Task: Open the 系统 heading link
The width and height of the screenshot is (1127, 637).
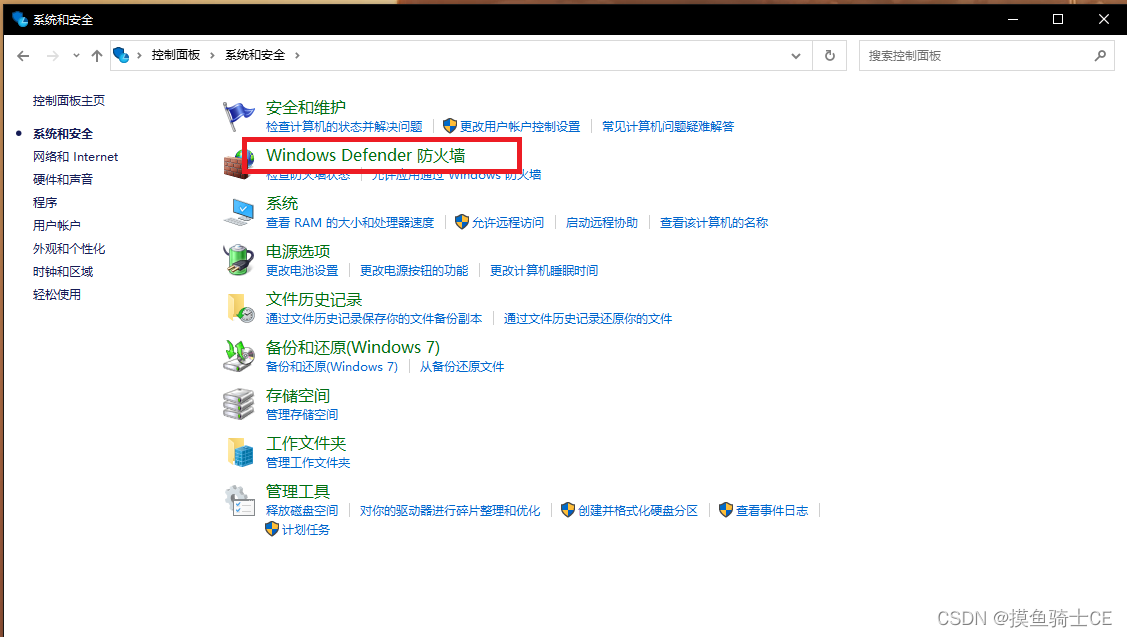Action: [282, 203]
